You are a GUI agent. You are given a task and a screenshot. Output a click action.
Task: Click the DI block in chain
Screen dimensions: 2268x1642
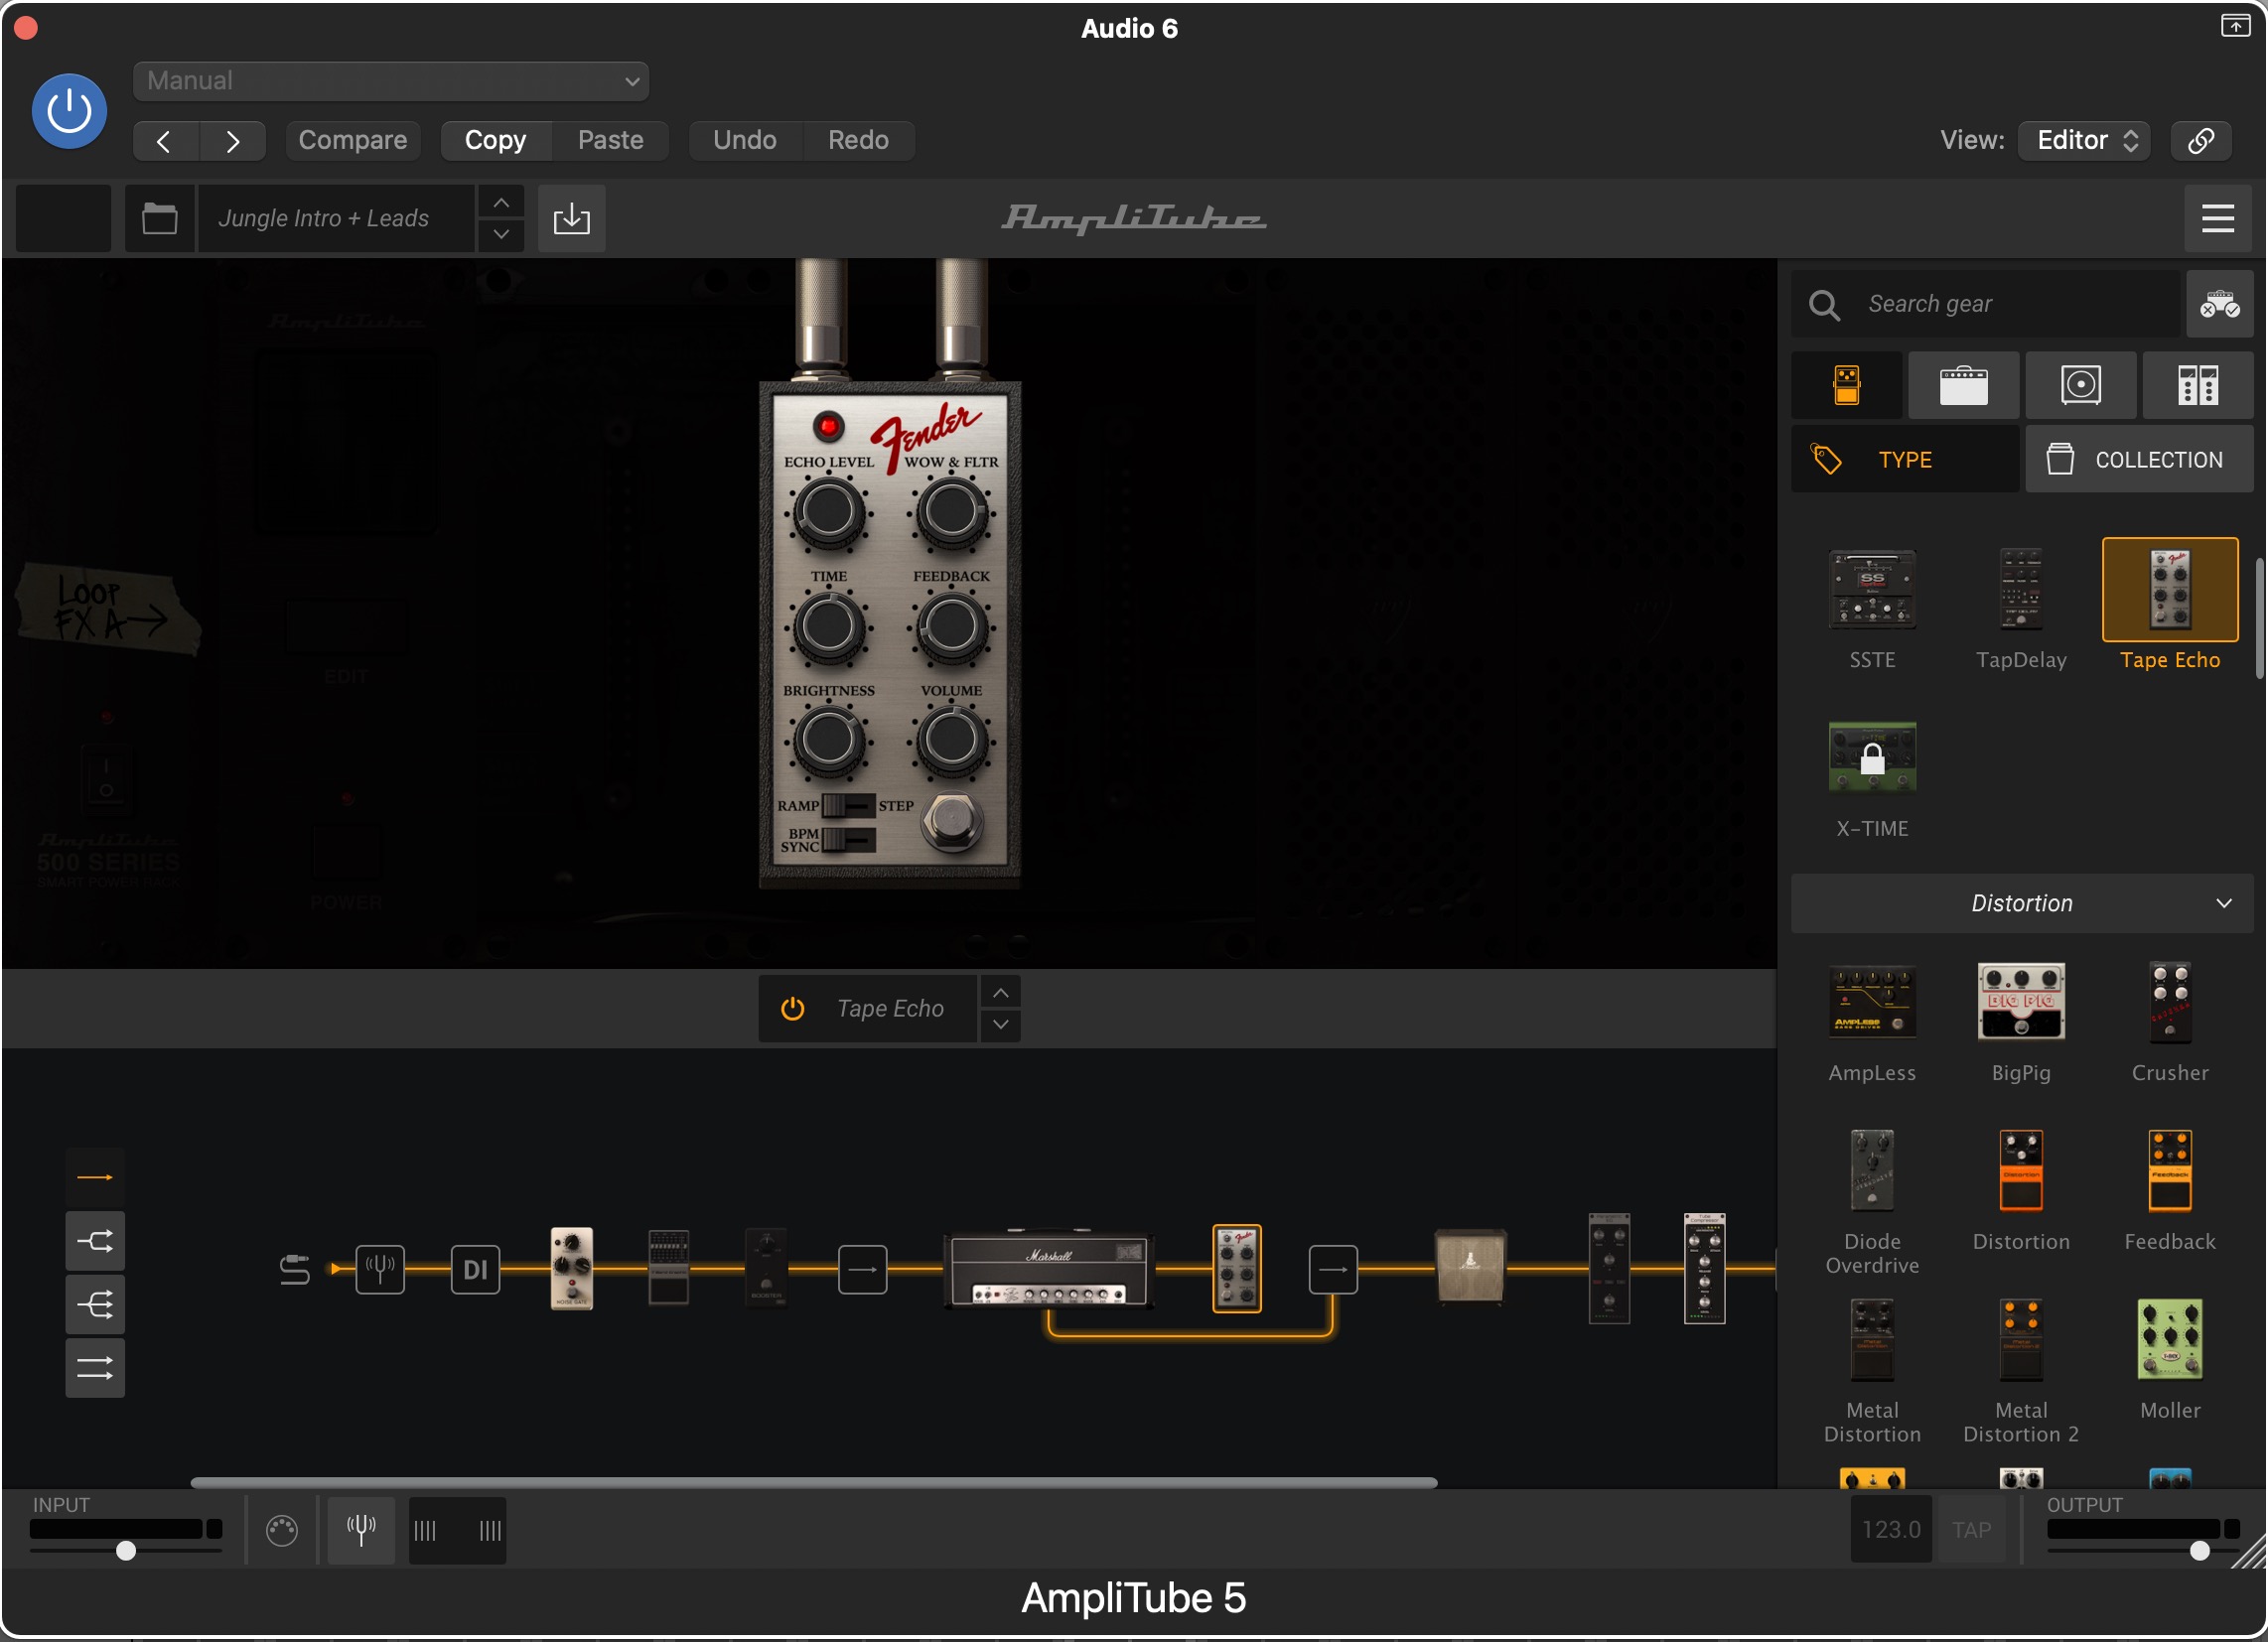click(475, 1270)
